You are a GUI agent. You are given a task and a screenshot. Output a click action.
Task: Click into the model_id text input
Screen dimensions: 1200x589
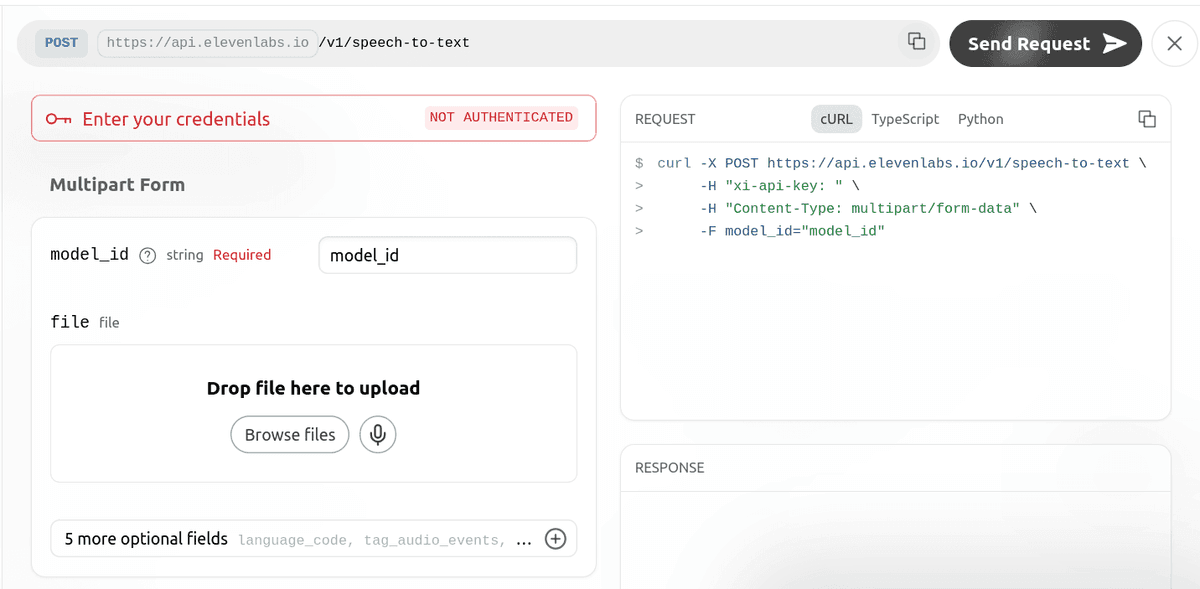click(x=447, y=255)
